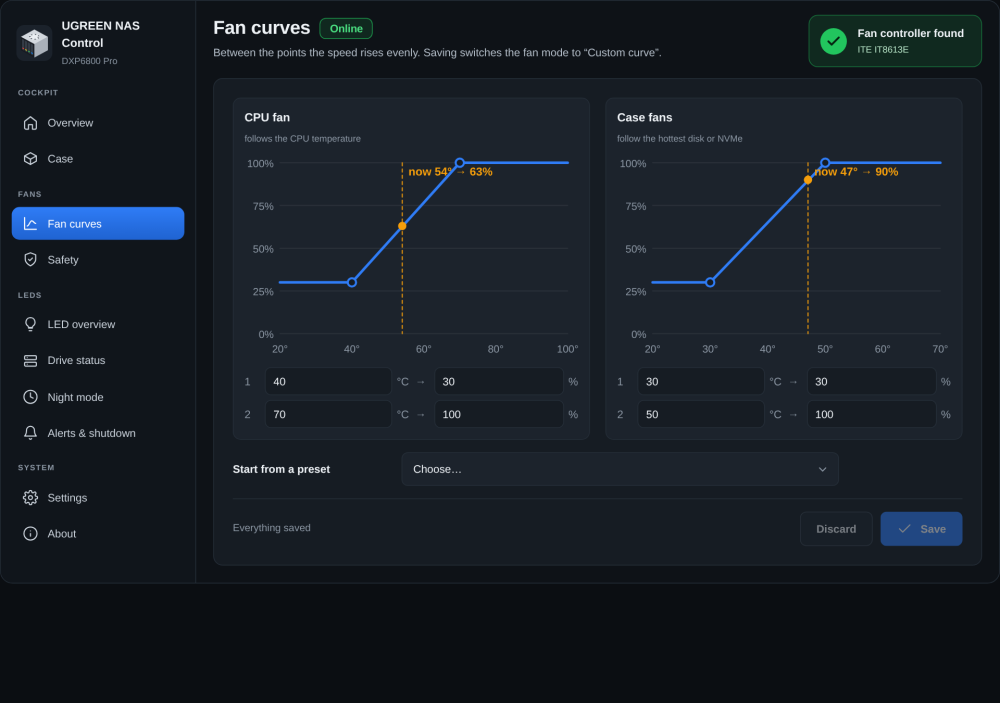Screen dimensions: 1000x703
Task: Click the Case box icon
Action: 30,159
